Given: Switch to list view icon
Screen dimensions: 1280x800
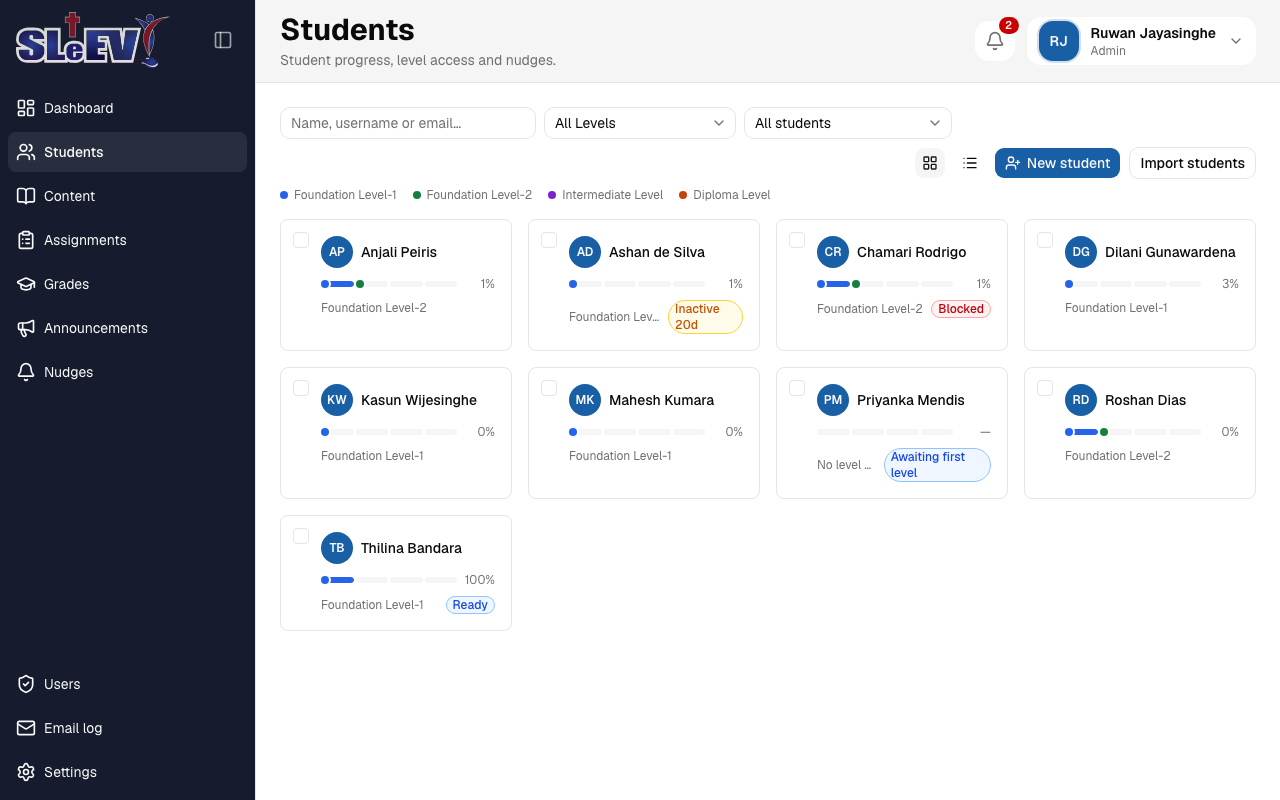Looking at the screenshot, I should coord(970,163).
